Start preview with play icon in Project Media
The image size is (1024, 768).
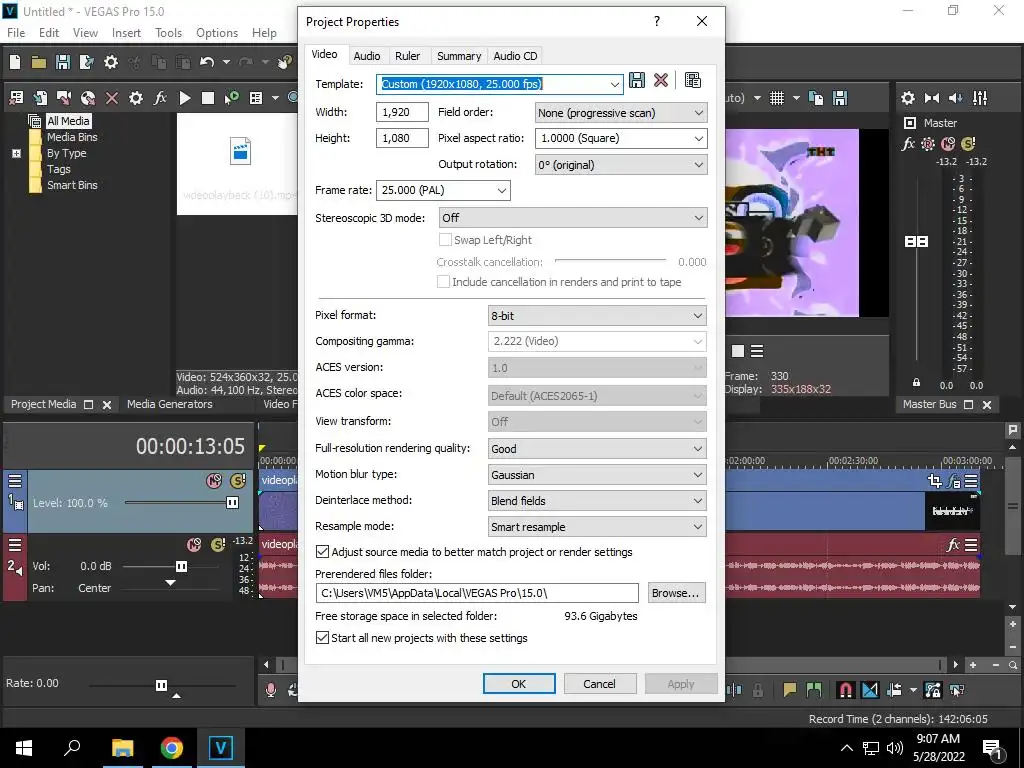coord(185,98)
